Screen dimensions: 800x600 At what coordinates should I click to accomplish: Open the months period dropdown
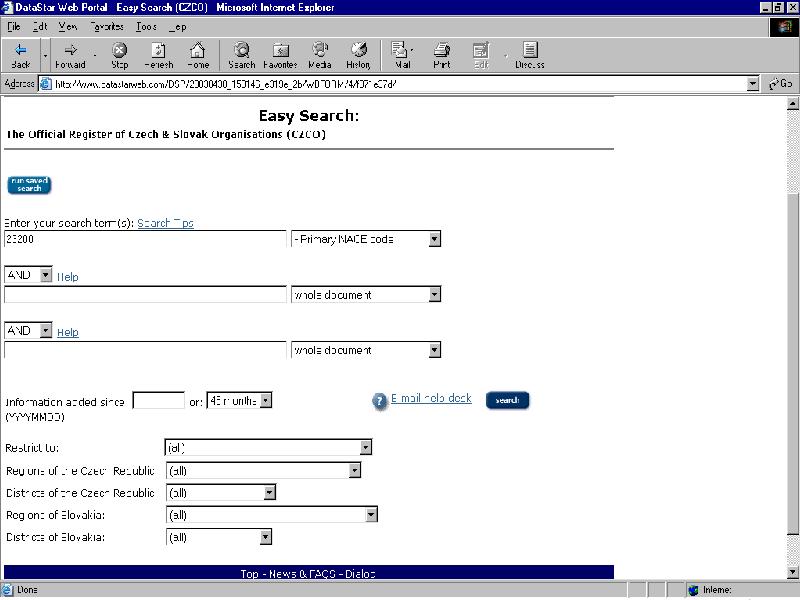(266, 401)
